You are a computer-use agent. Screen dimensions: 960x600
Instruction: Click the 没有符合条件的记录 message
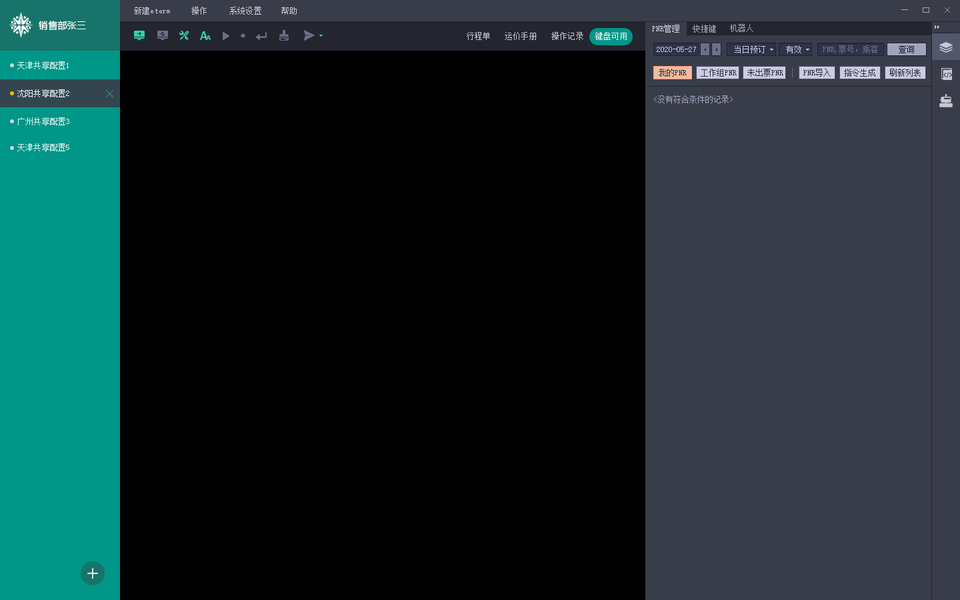(x=693, y=99)
